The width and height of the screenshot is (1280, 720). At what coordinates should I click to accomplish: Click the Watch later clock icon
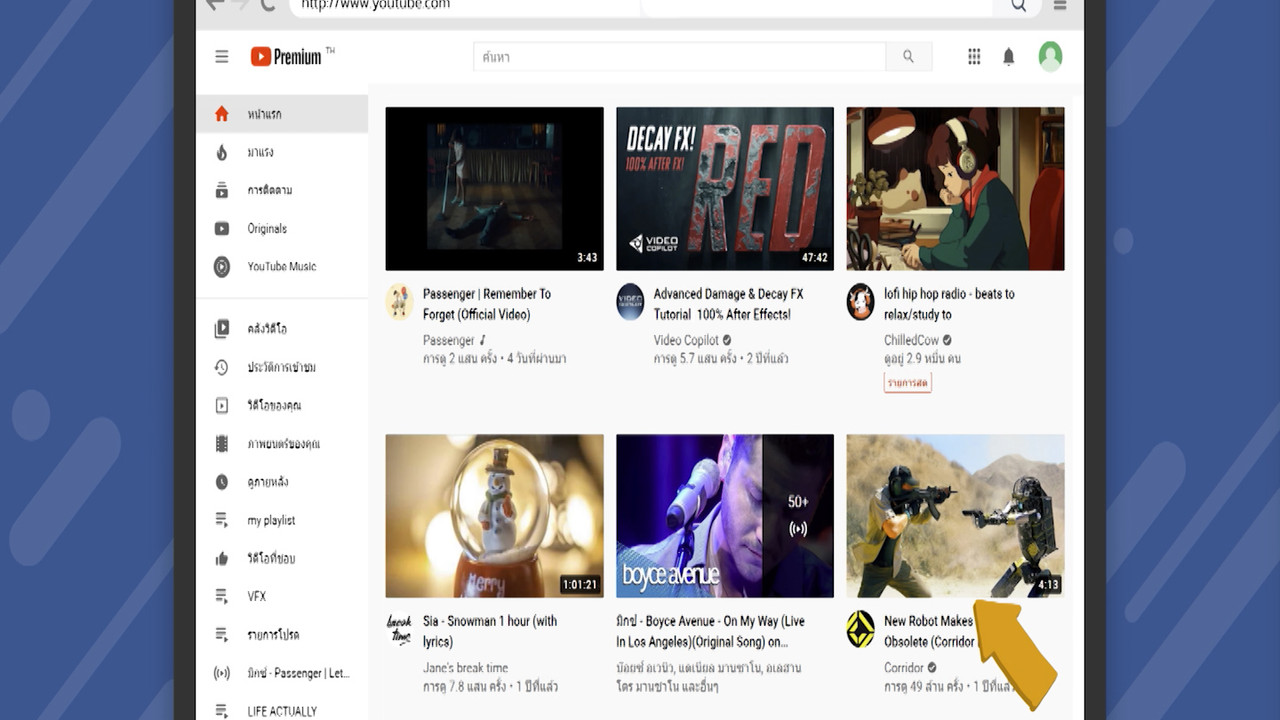click(x=222, y=482)
